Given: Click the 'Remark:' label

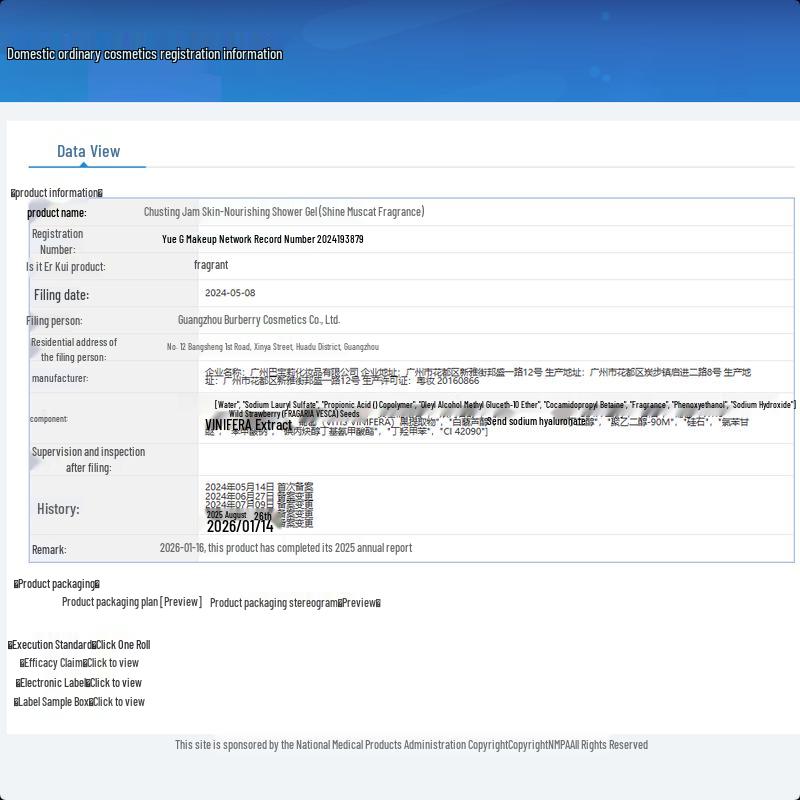Looking at the screenshot, I should [49, 549].
